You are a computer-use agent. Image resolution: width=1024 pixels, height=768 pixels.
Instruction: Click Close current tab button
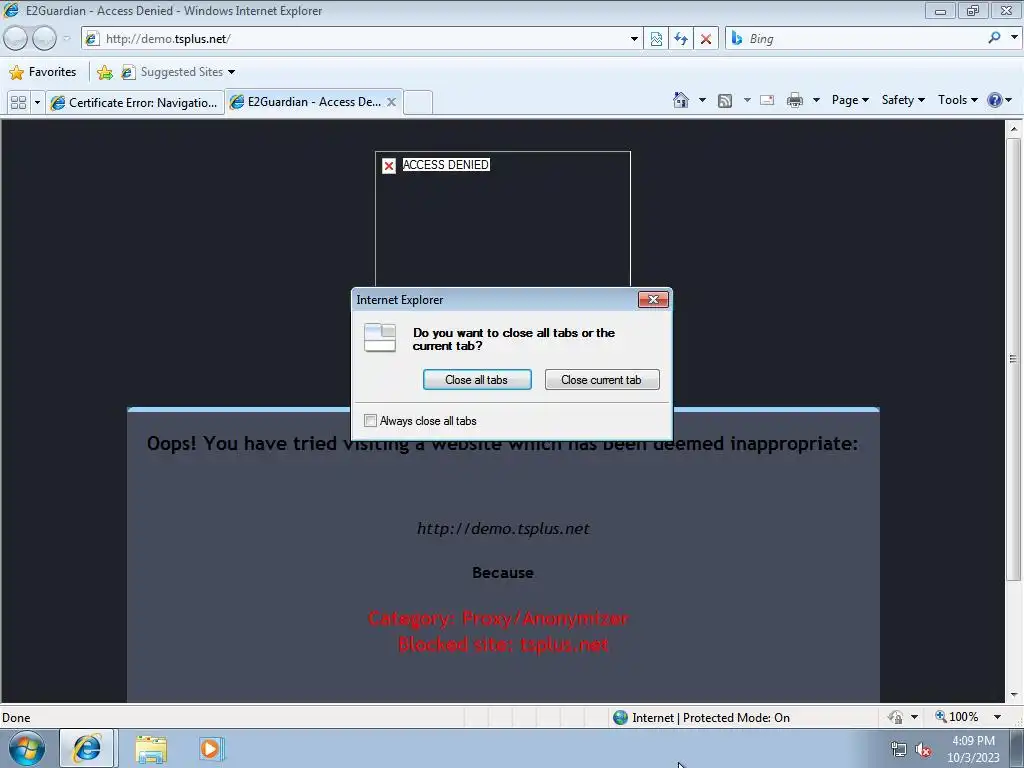point(601,379)
